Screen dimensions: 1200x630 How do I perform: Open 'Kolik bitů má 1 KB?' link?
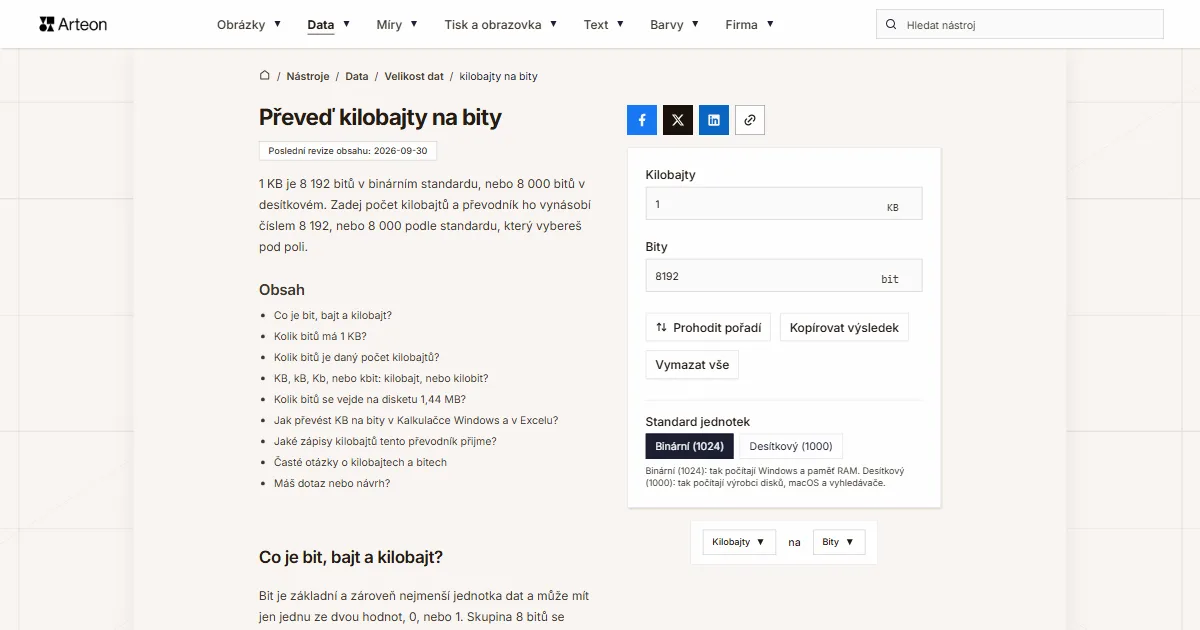320,336
